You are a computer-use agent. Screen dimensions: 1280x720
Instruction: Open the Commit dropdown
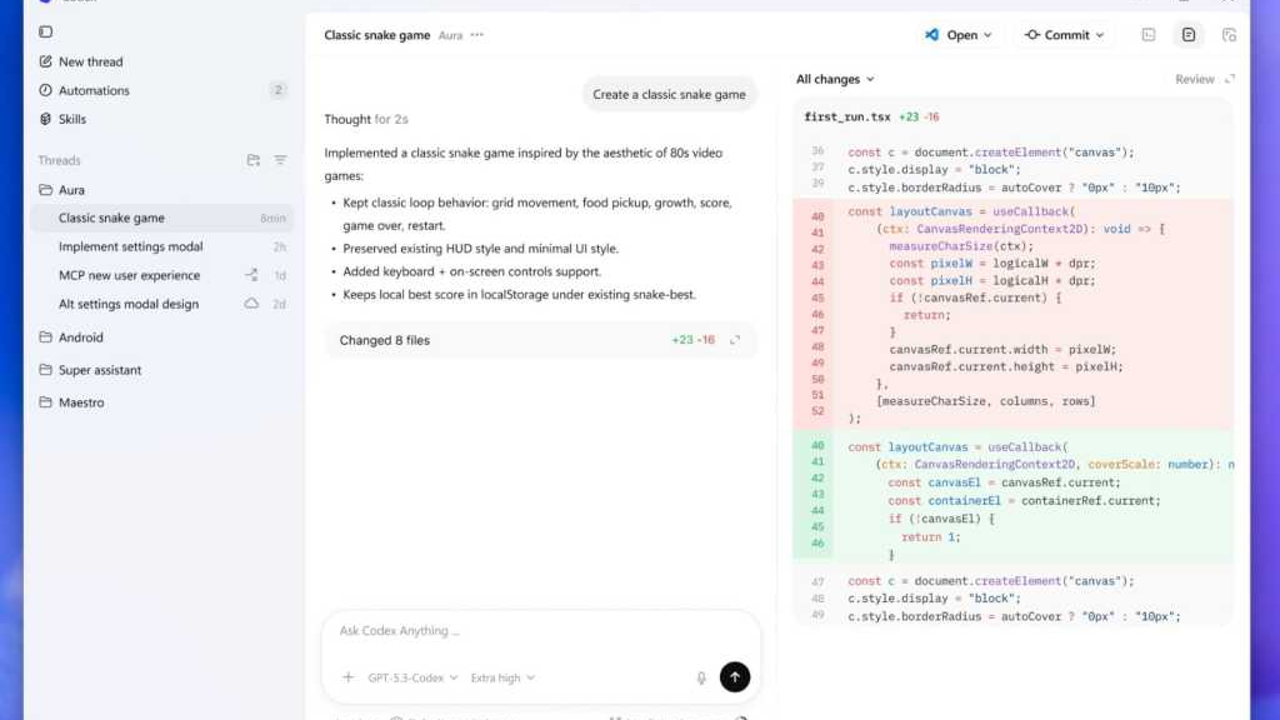pos(1064,35)
